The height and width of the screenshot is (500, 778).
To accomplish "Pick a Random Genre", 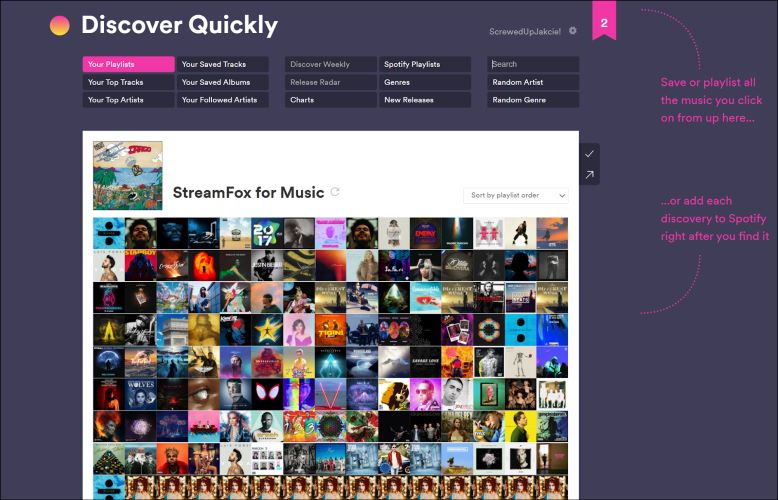I will (x=533, y=100).
